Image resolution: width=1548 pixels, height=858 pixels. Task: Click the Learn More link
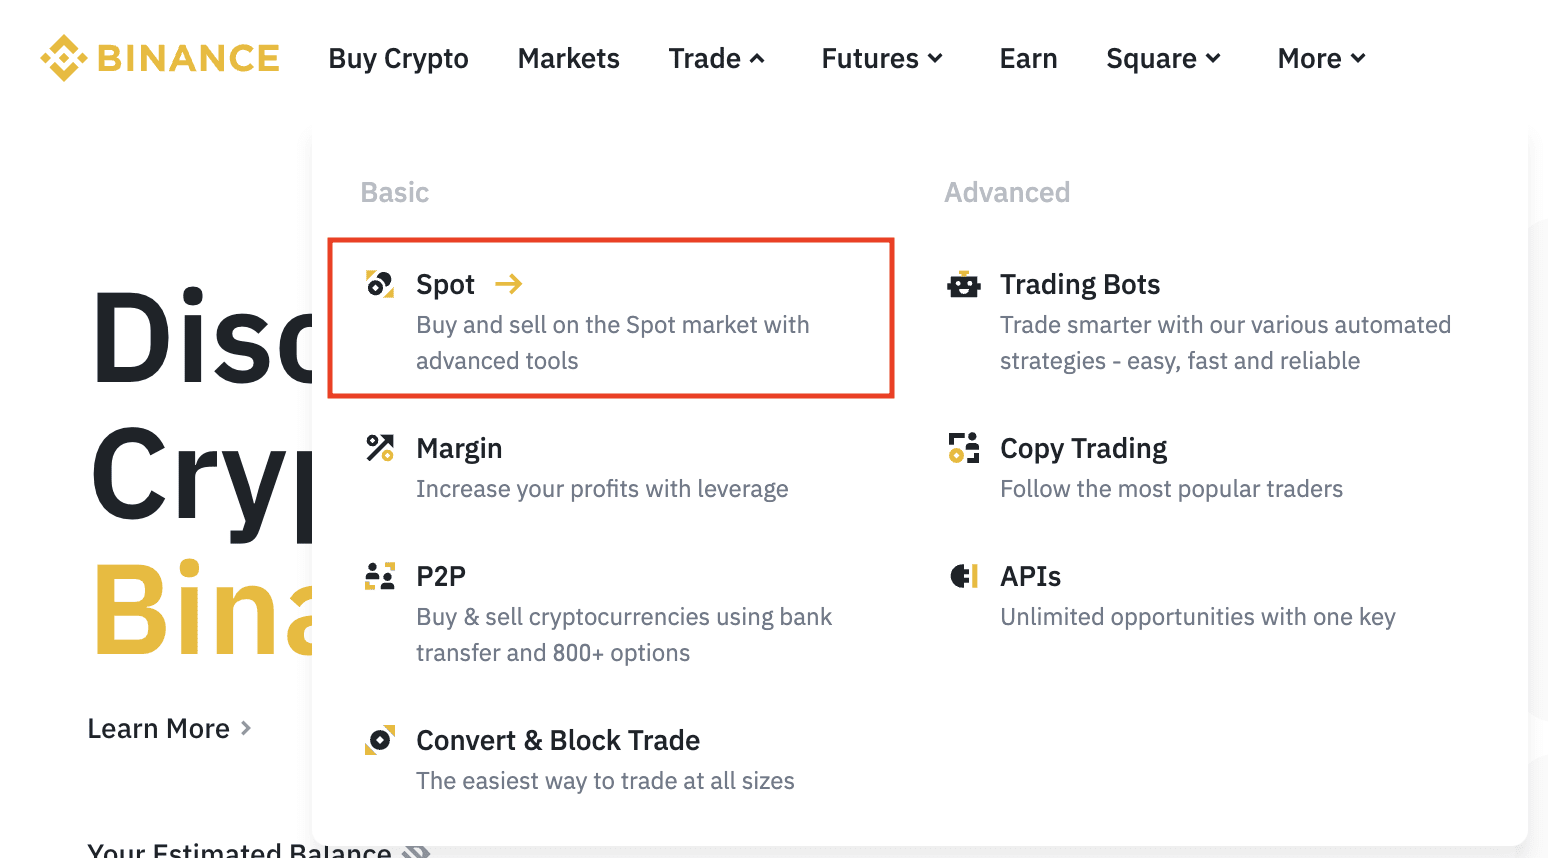coord(168,729)
